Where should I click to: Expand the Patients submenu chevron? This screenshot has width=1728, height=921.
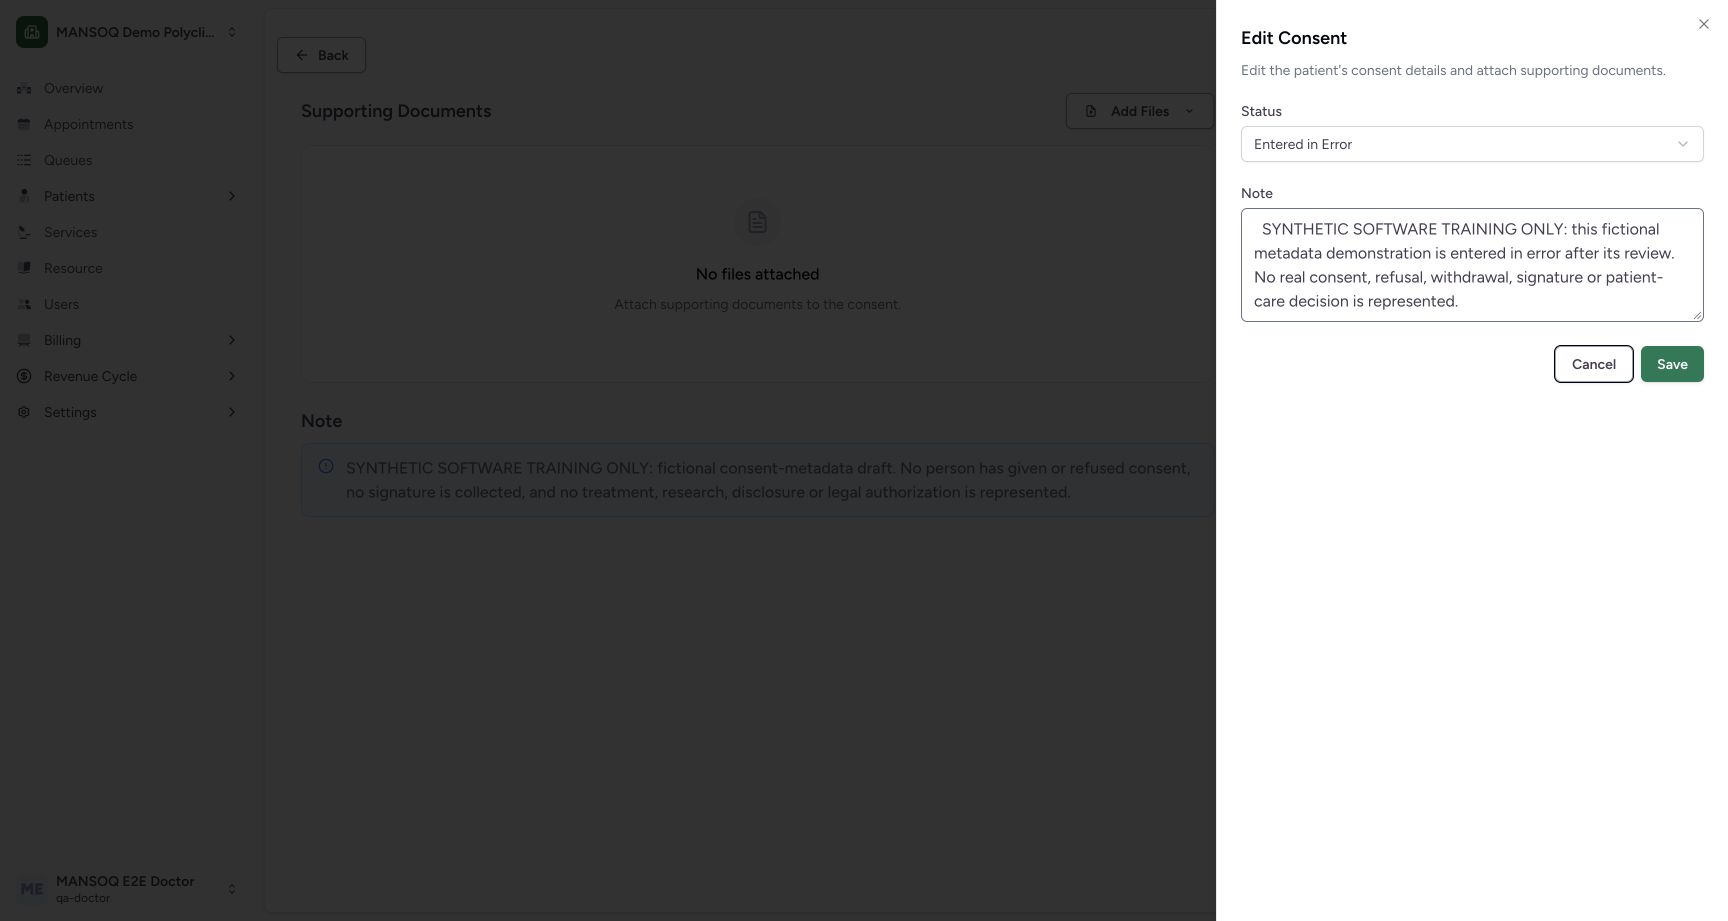click(x=232, y=196)
